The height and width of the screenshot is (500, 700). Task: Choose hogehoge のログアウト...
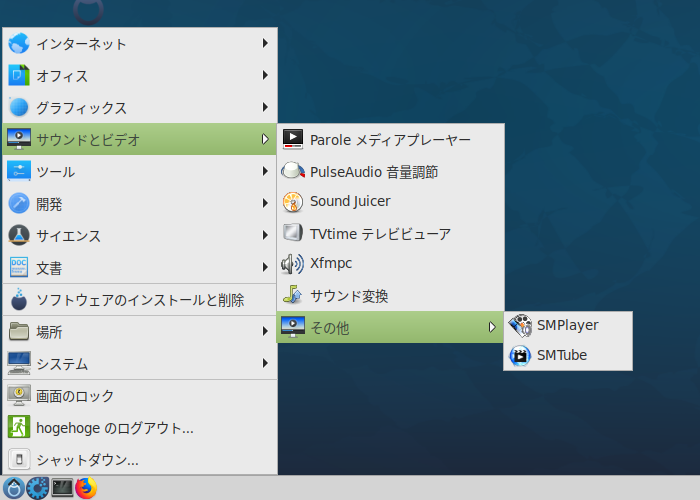[x=140, y=428]
